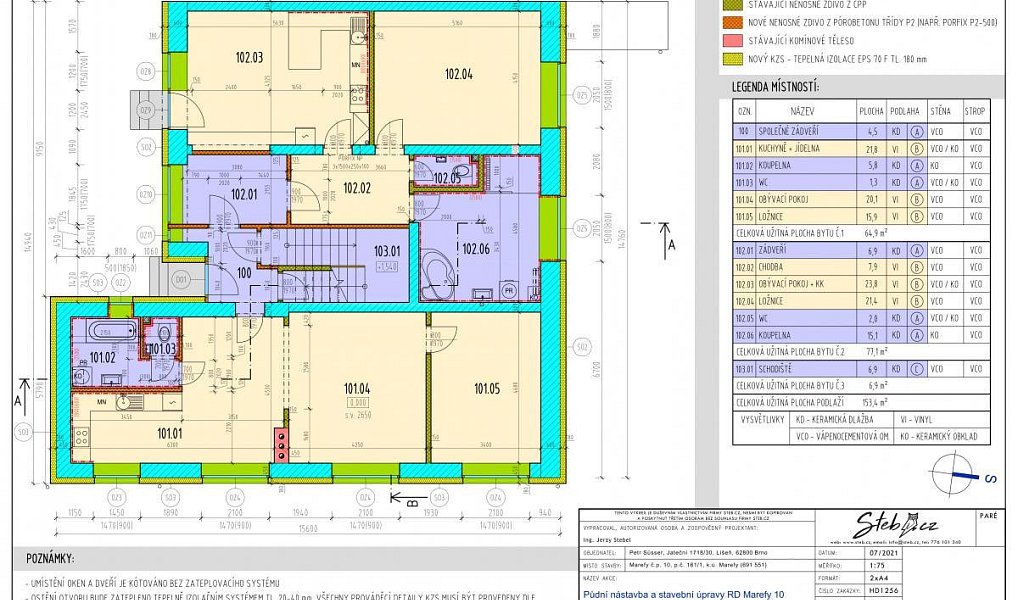The width and height of the screenshot is (1018, 600).
Task: Click CHODBA in the room legend
Action: click(771, 267)
